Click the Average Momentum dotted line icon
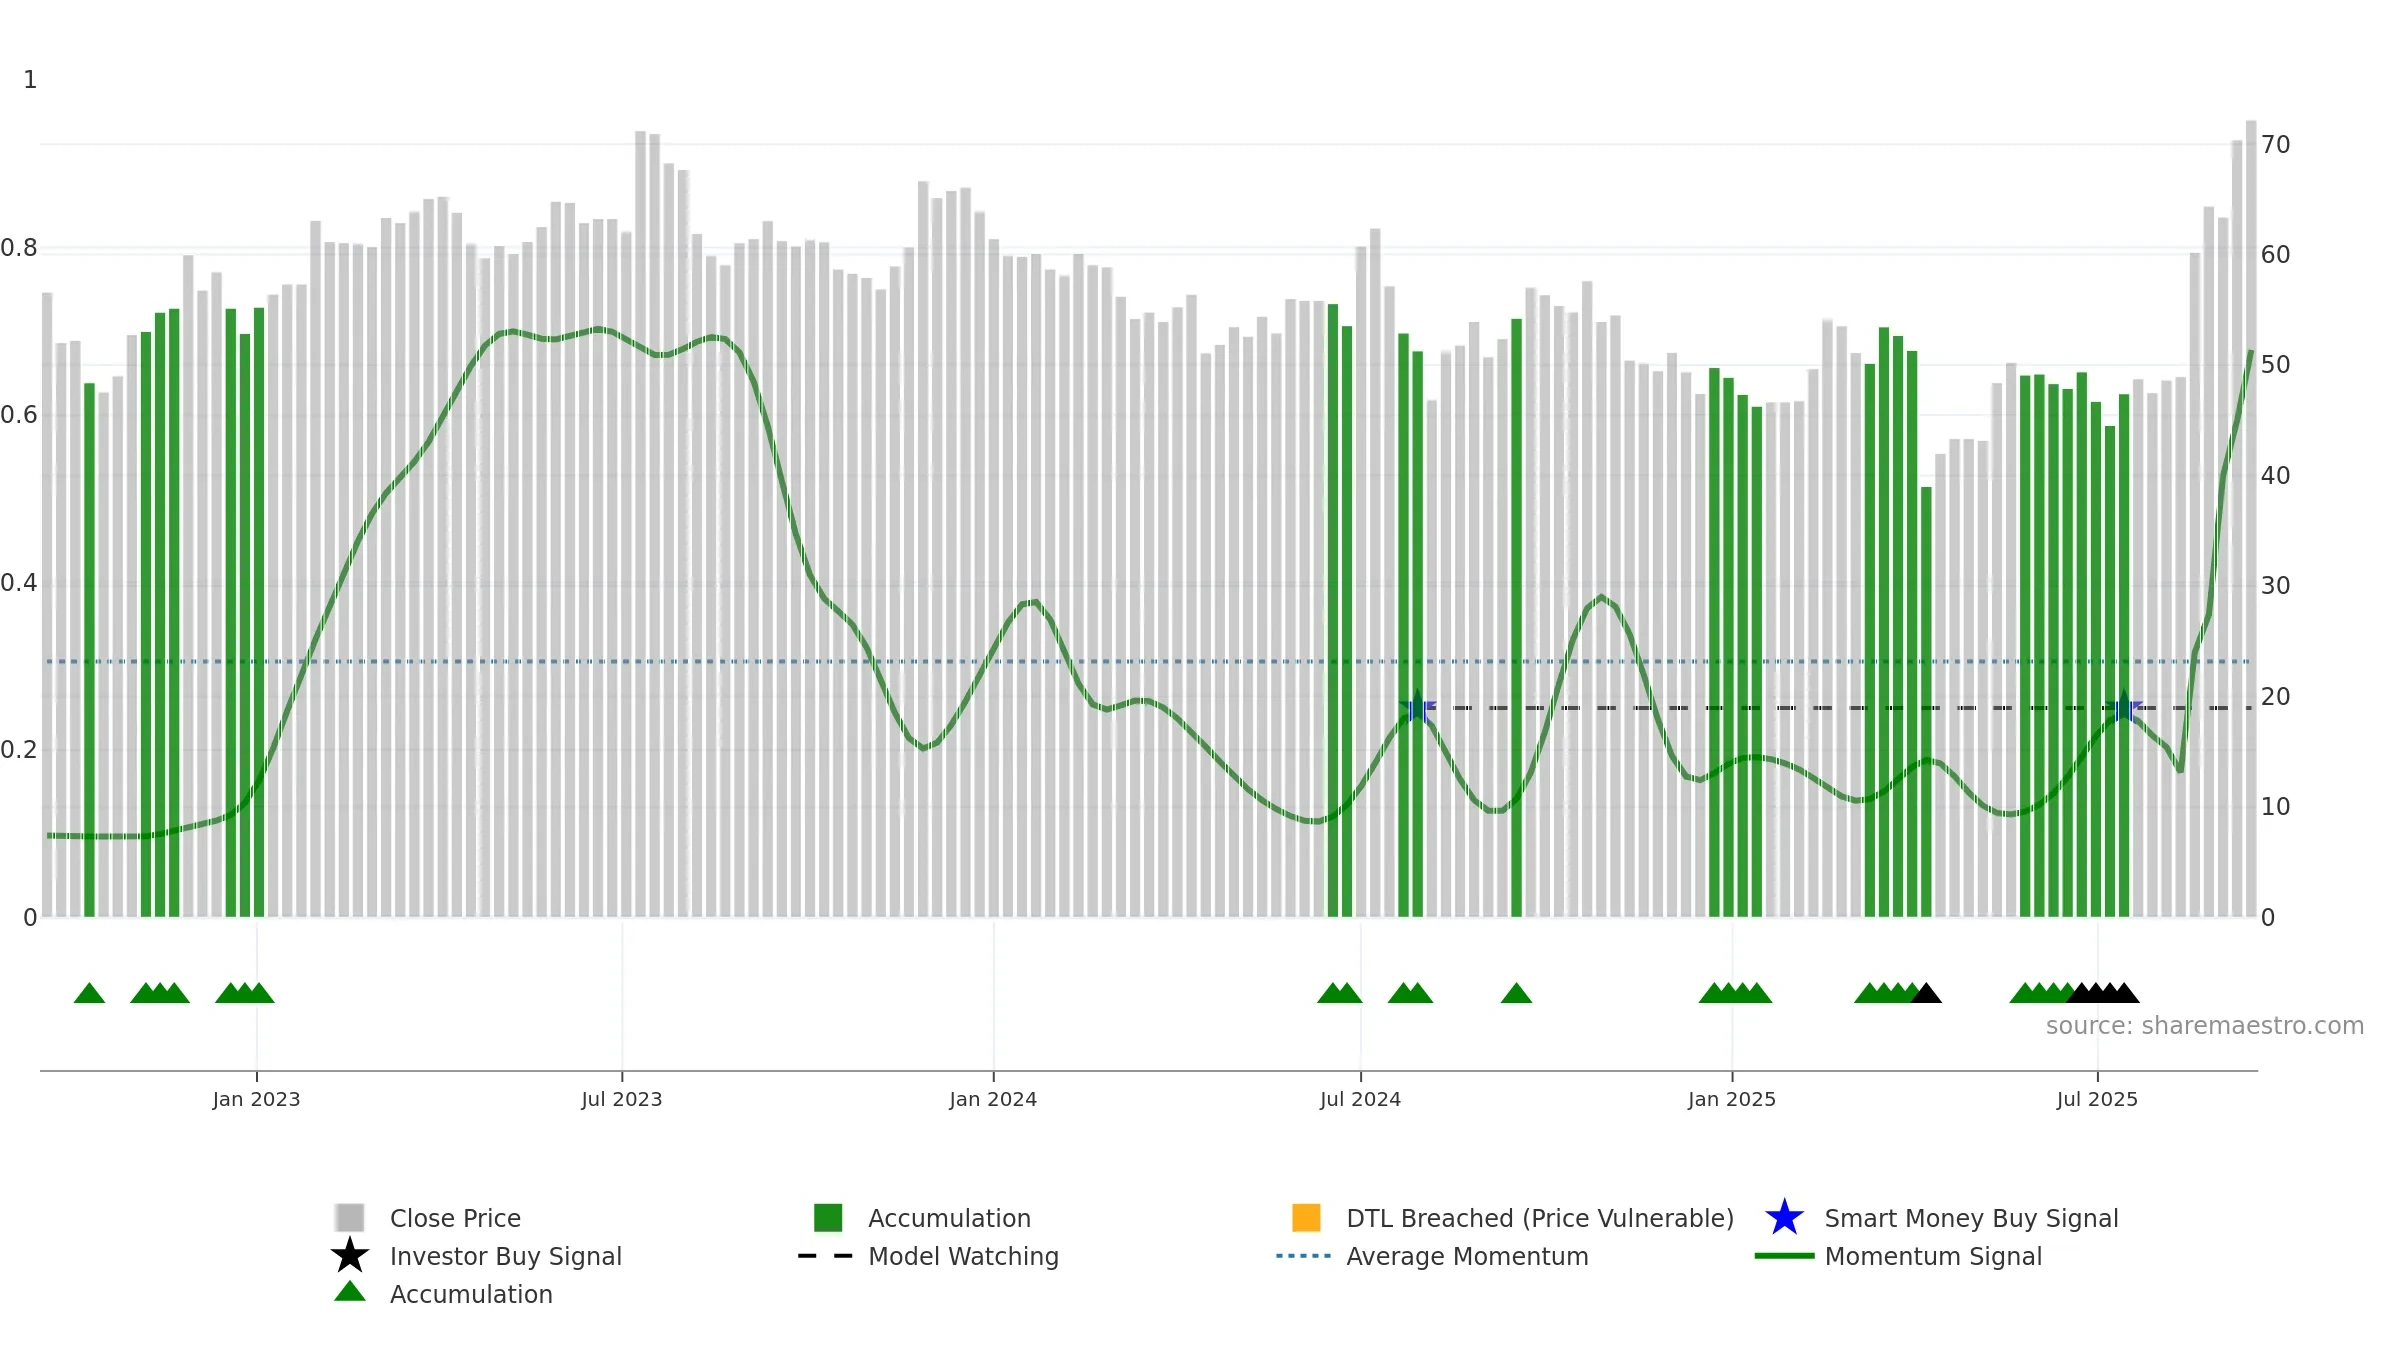 1304,1256
